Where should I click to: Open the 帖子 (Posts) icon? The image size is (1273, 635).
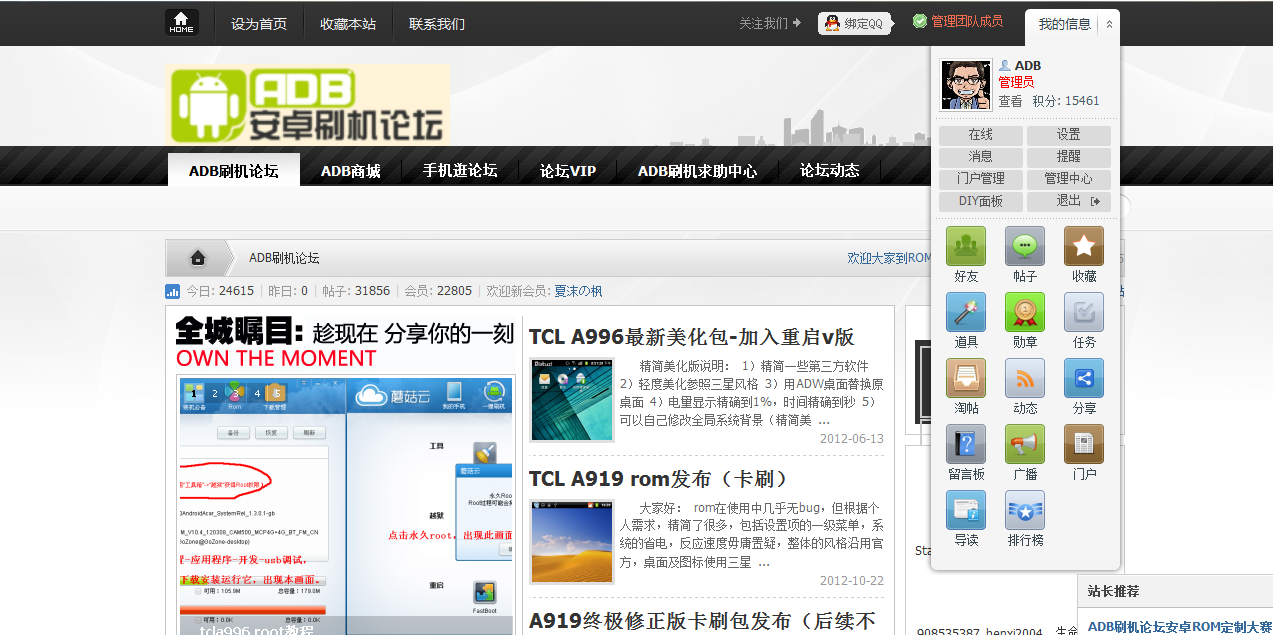(1024, 243)
